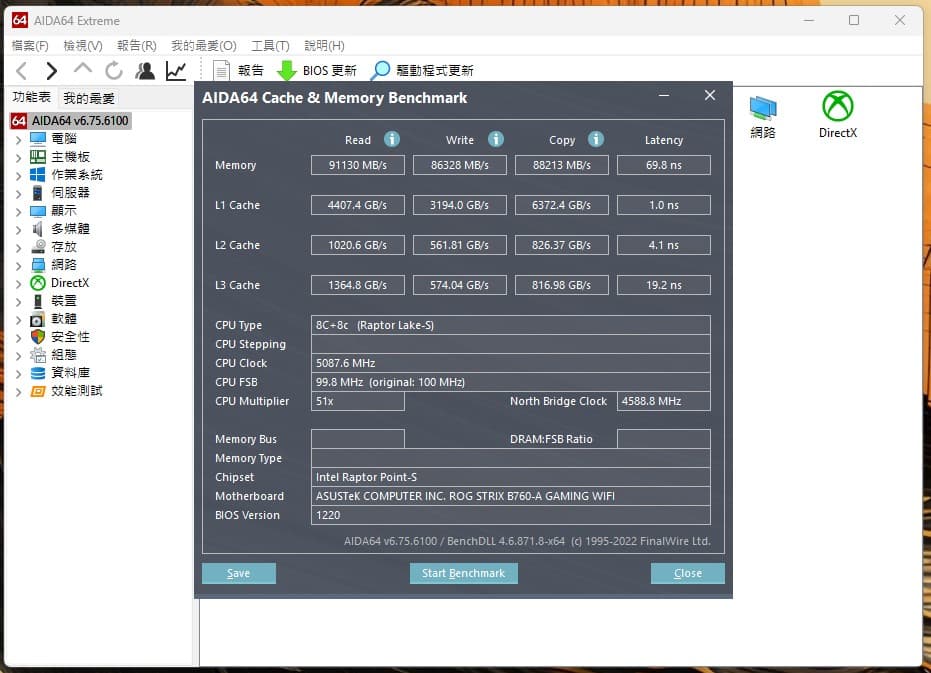Select the 裝置 devices tree node

53,301
